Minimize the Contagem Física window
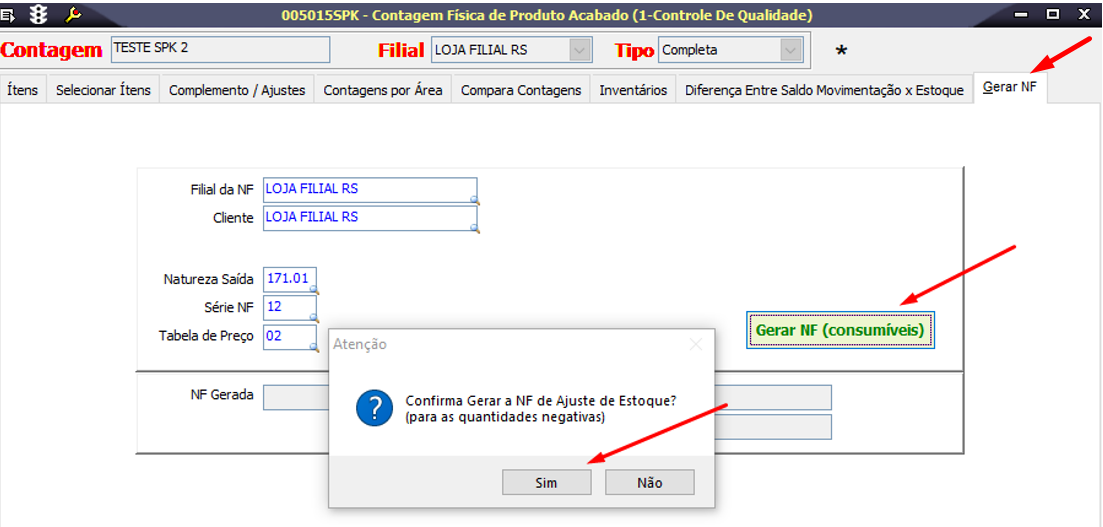 [1022, 13]
